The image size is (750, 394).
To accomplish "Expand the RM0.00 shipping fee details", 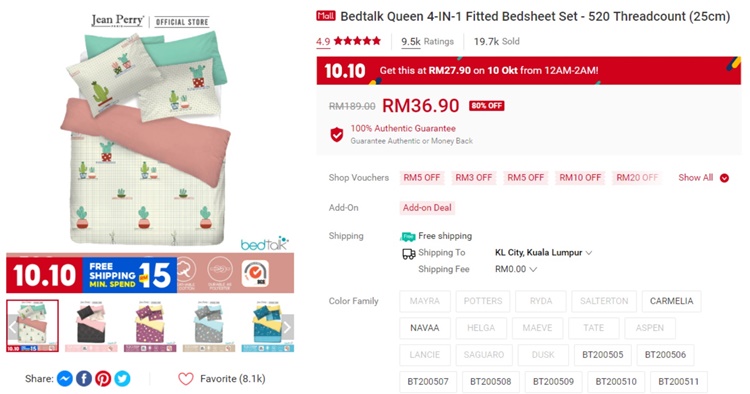I will tap(516, 269).
